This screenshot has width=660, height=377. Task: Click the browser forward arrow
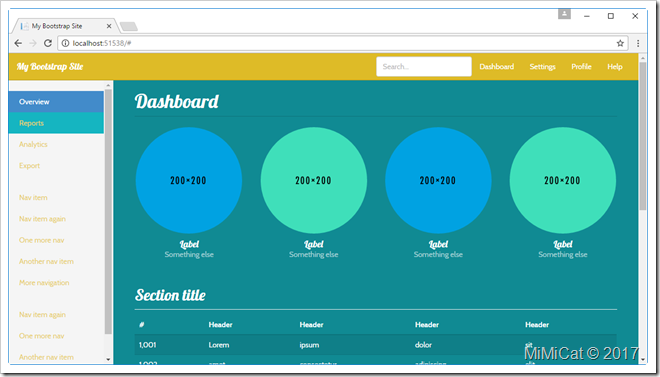click(33, 43)
